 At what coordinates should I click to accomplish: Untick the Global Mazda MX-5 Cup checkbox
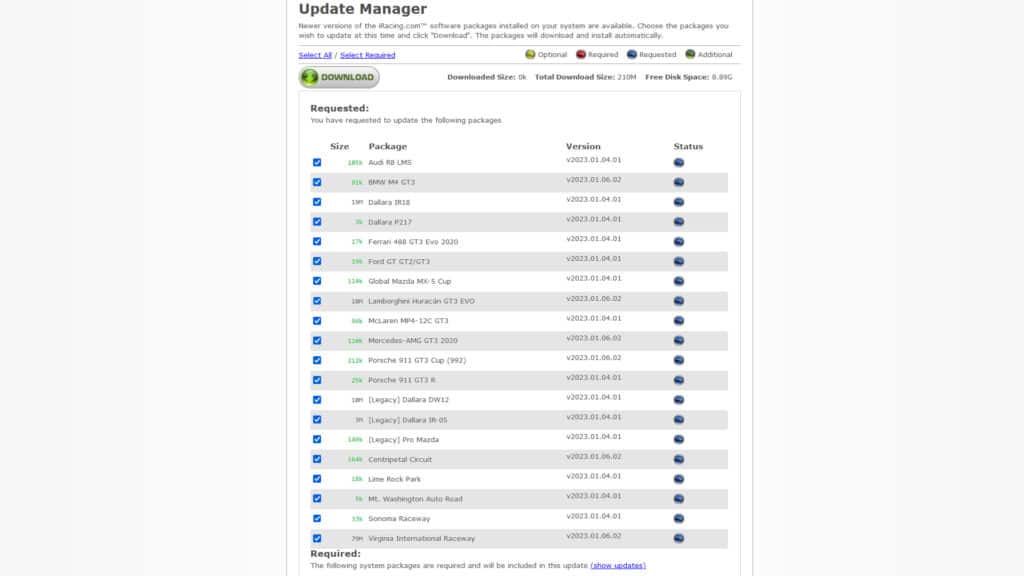click(x=317, y=281)
